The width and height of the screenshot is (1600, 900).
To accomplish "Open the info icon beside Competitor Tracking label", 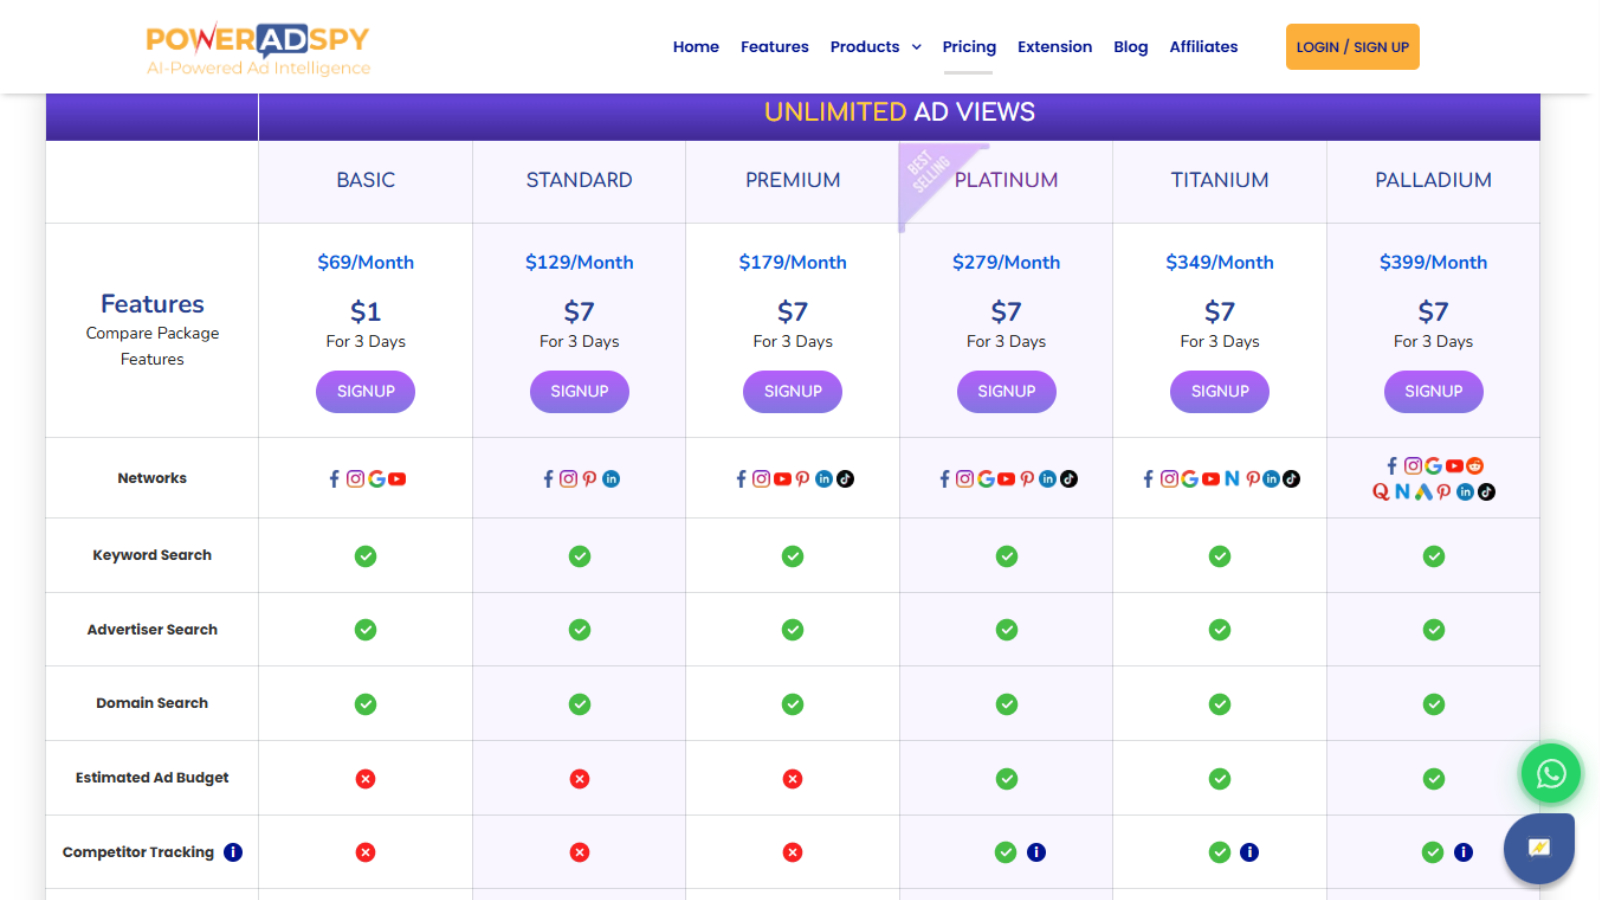I will pyautogui.click(x=232, y=851).
